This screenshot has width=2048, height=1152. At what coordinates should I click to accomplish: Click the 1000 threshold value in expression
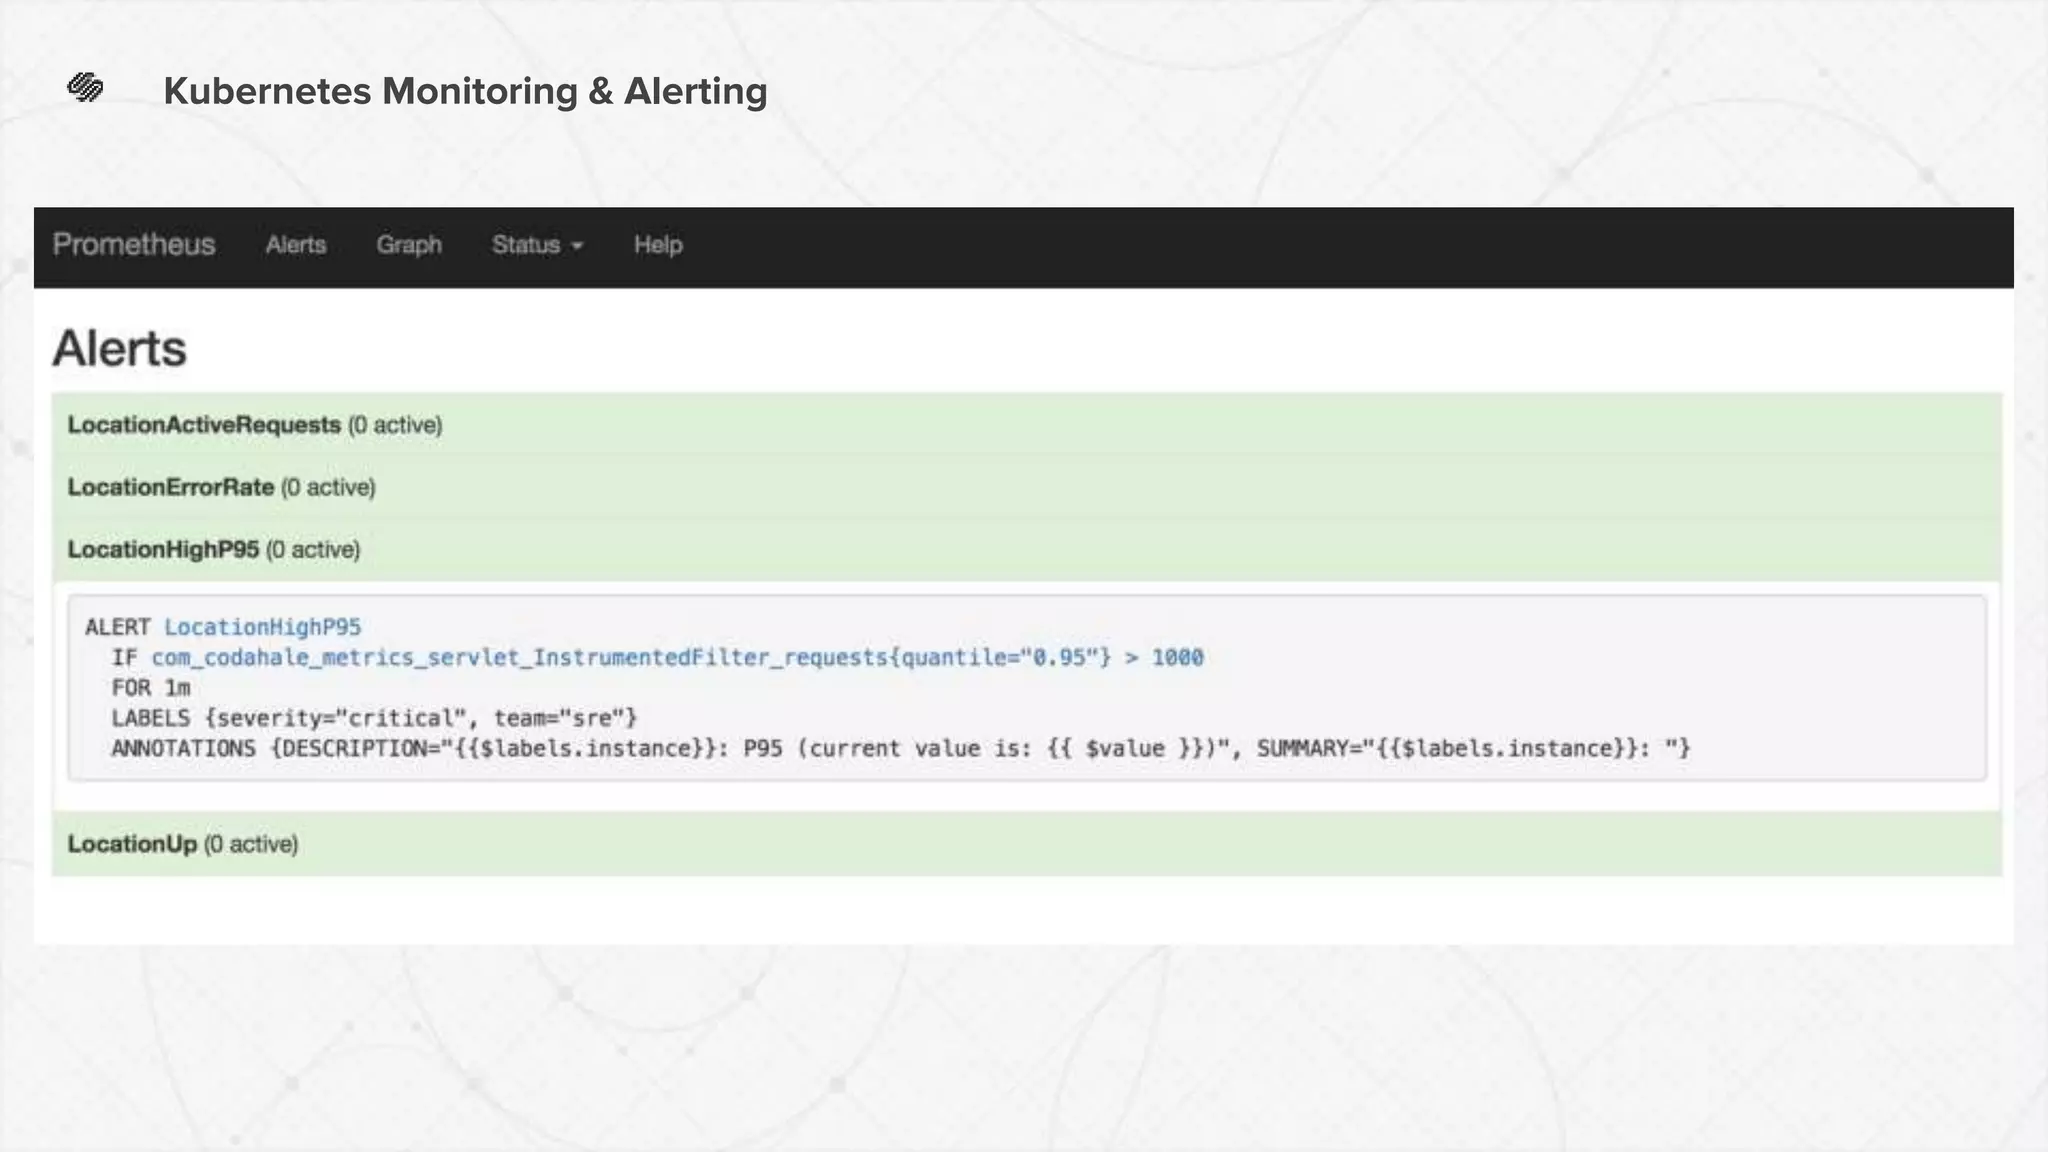pos(1177,657)
